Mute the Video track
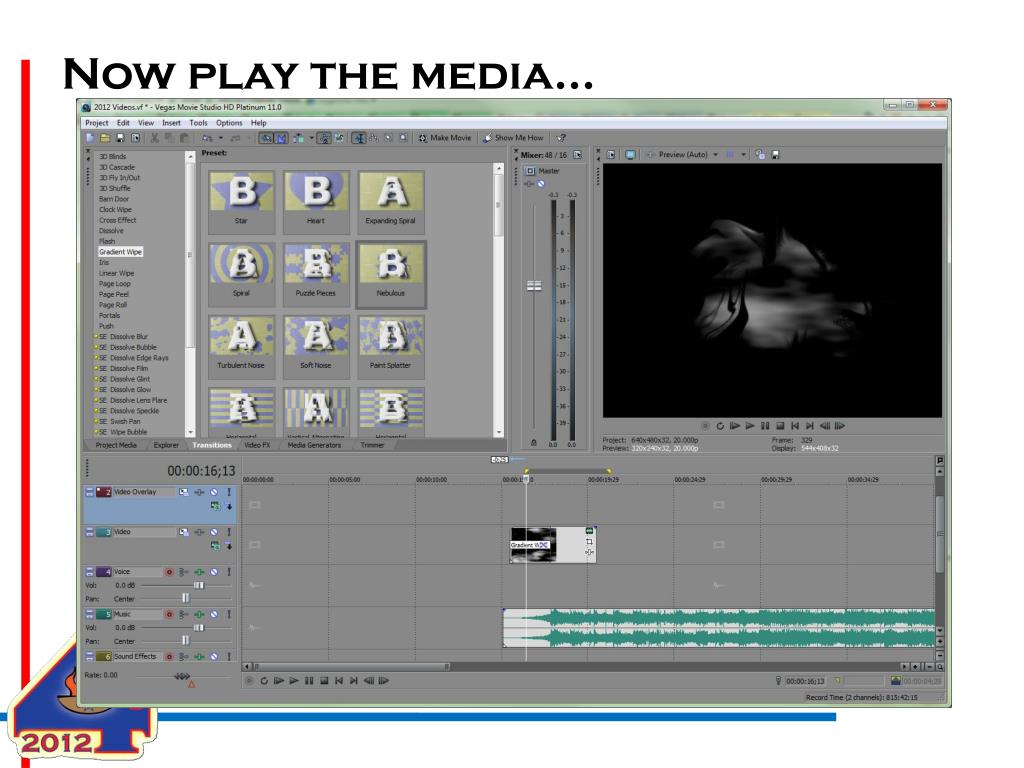 [x=214, y=532]
